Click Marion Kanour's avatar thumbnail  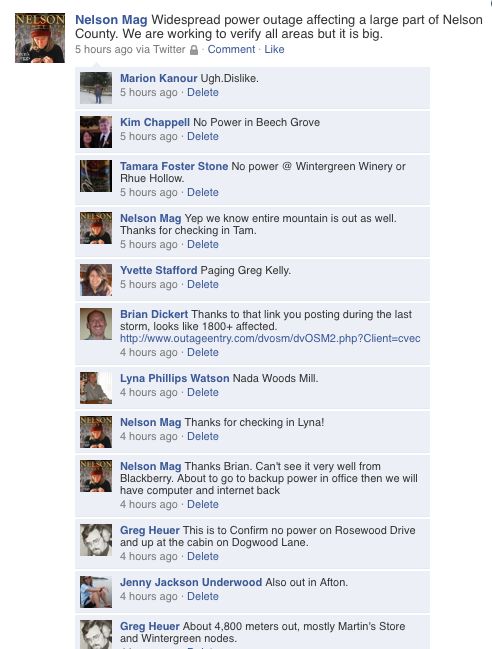coord(96,88)
